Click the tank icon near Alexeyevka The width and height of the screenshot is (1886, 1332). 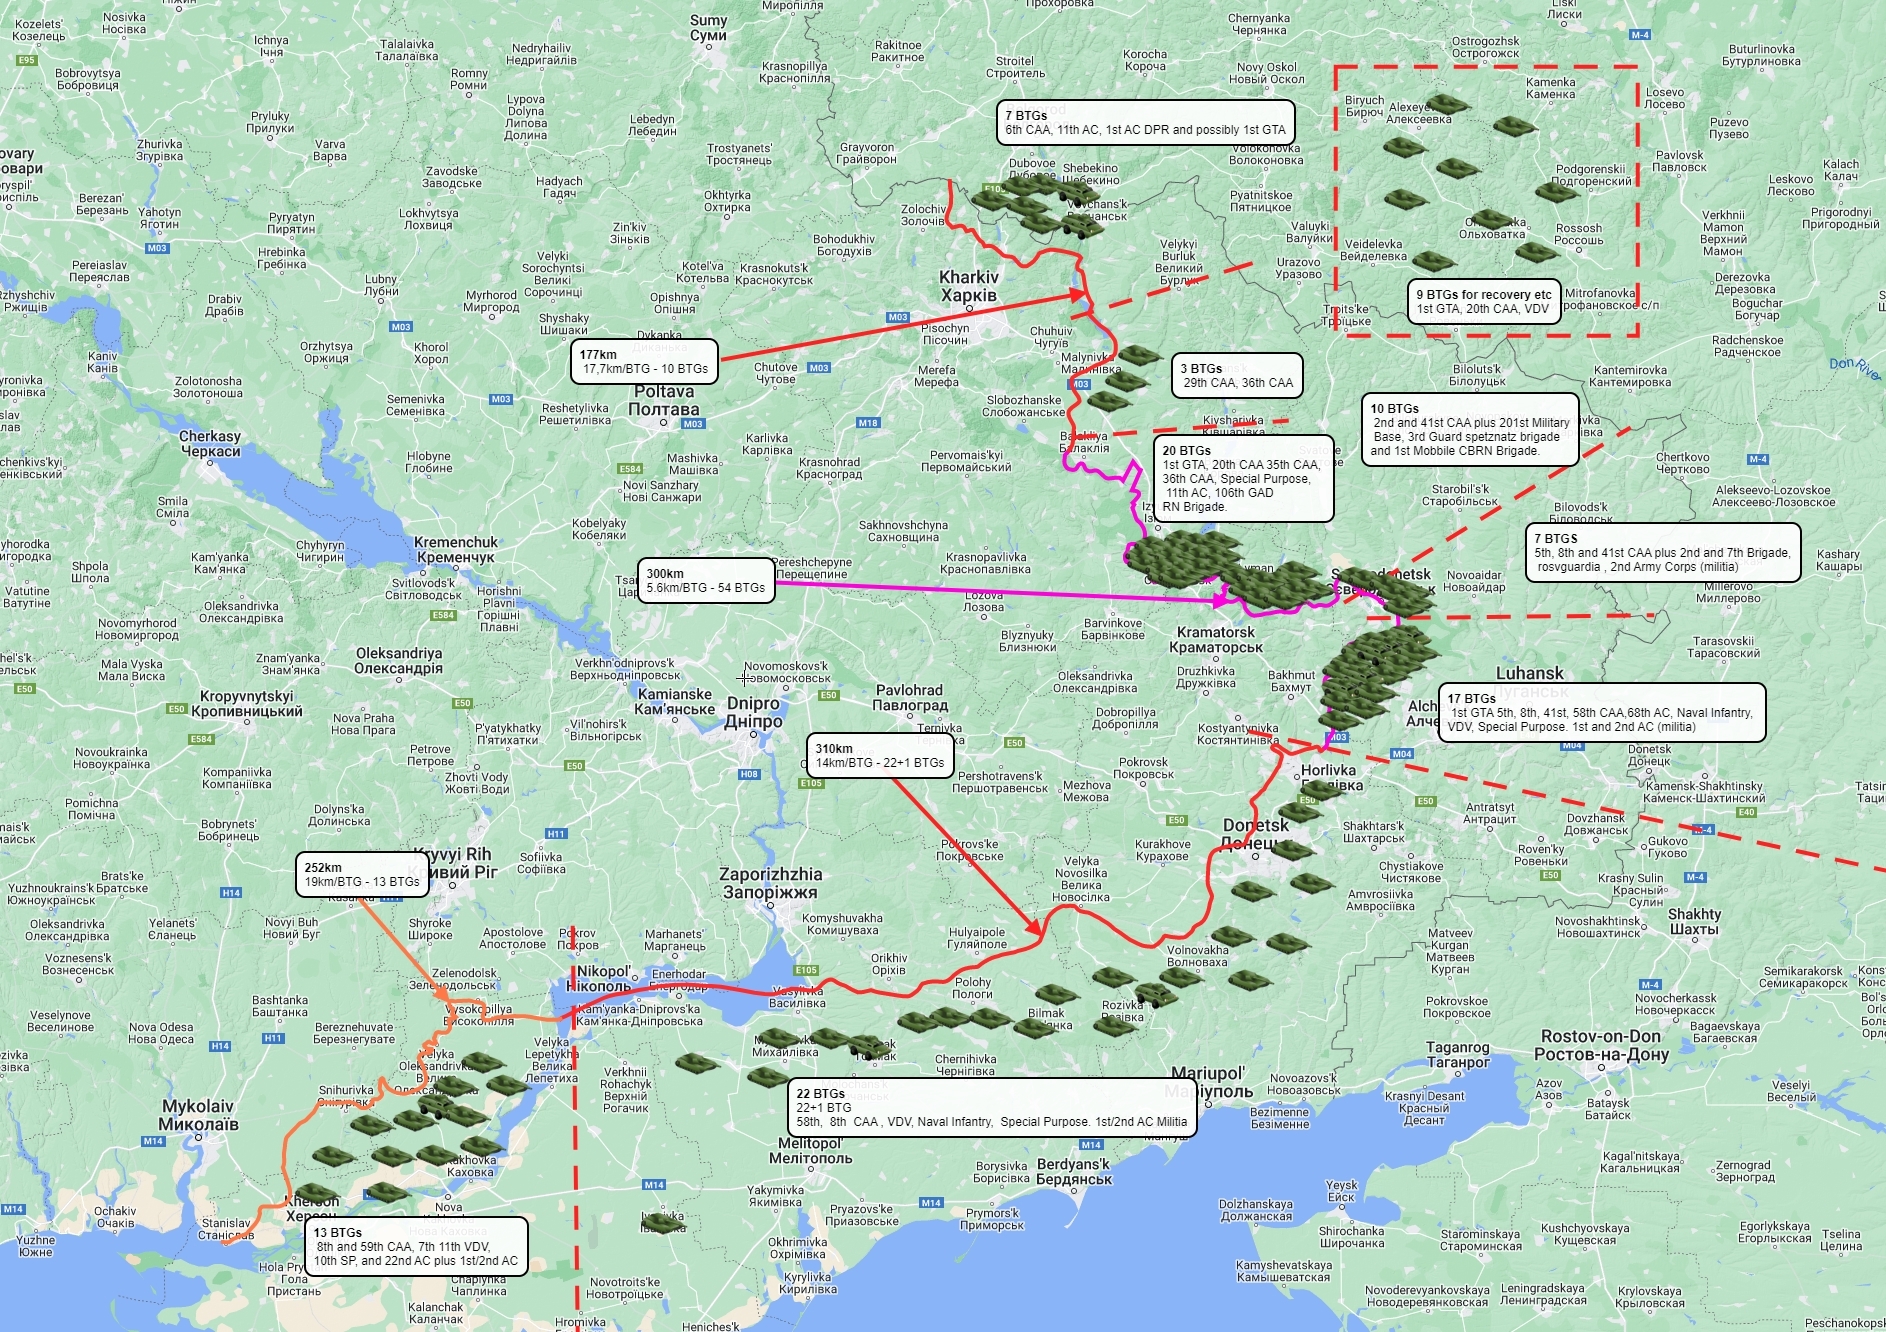pos(1446,105)
